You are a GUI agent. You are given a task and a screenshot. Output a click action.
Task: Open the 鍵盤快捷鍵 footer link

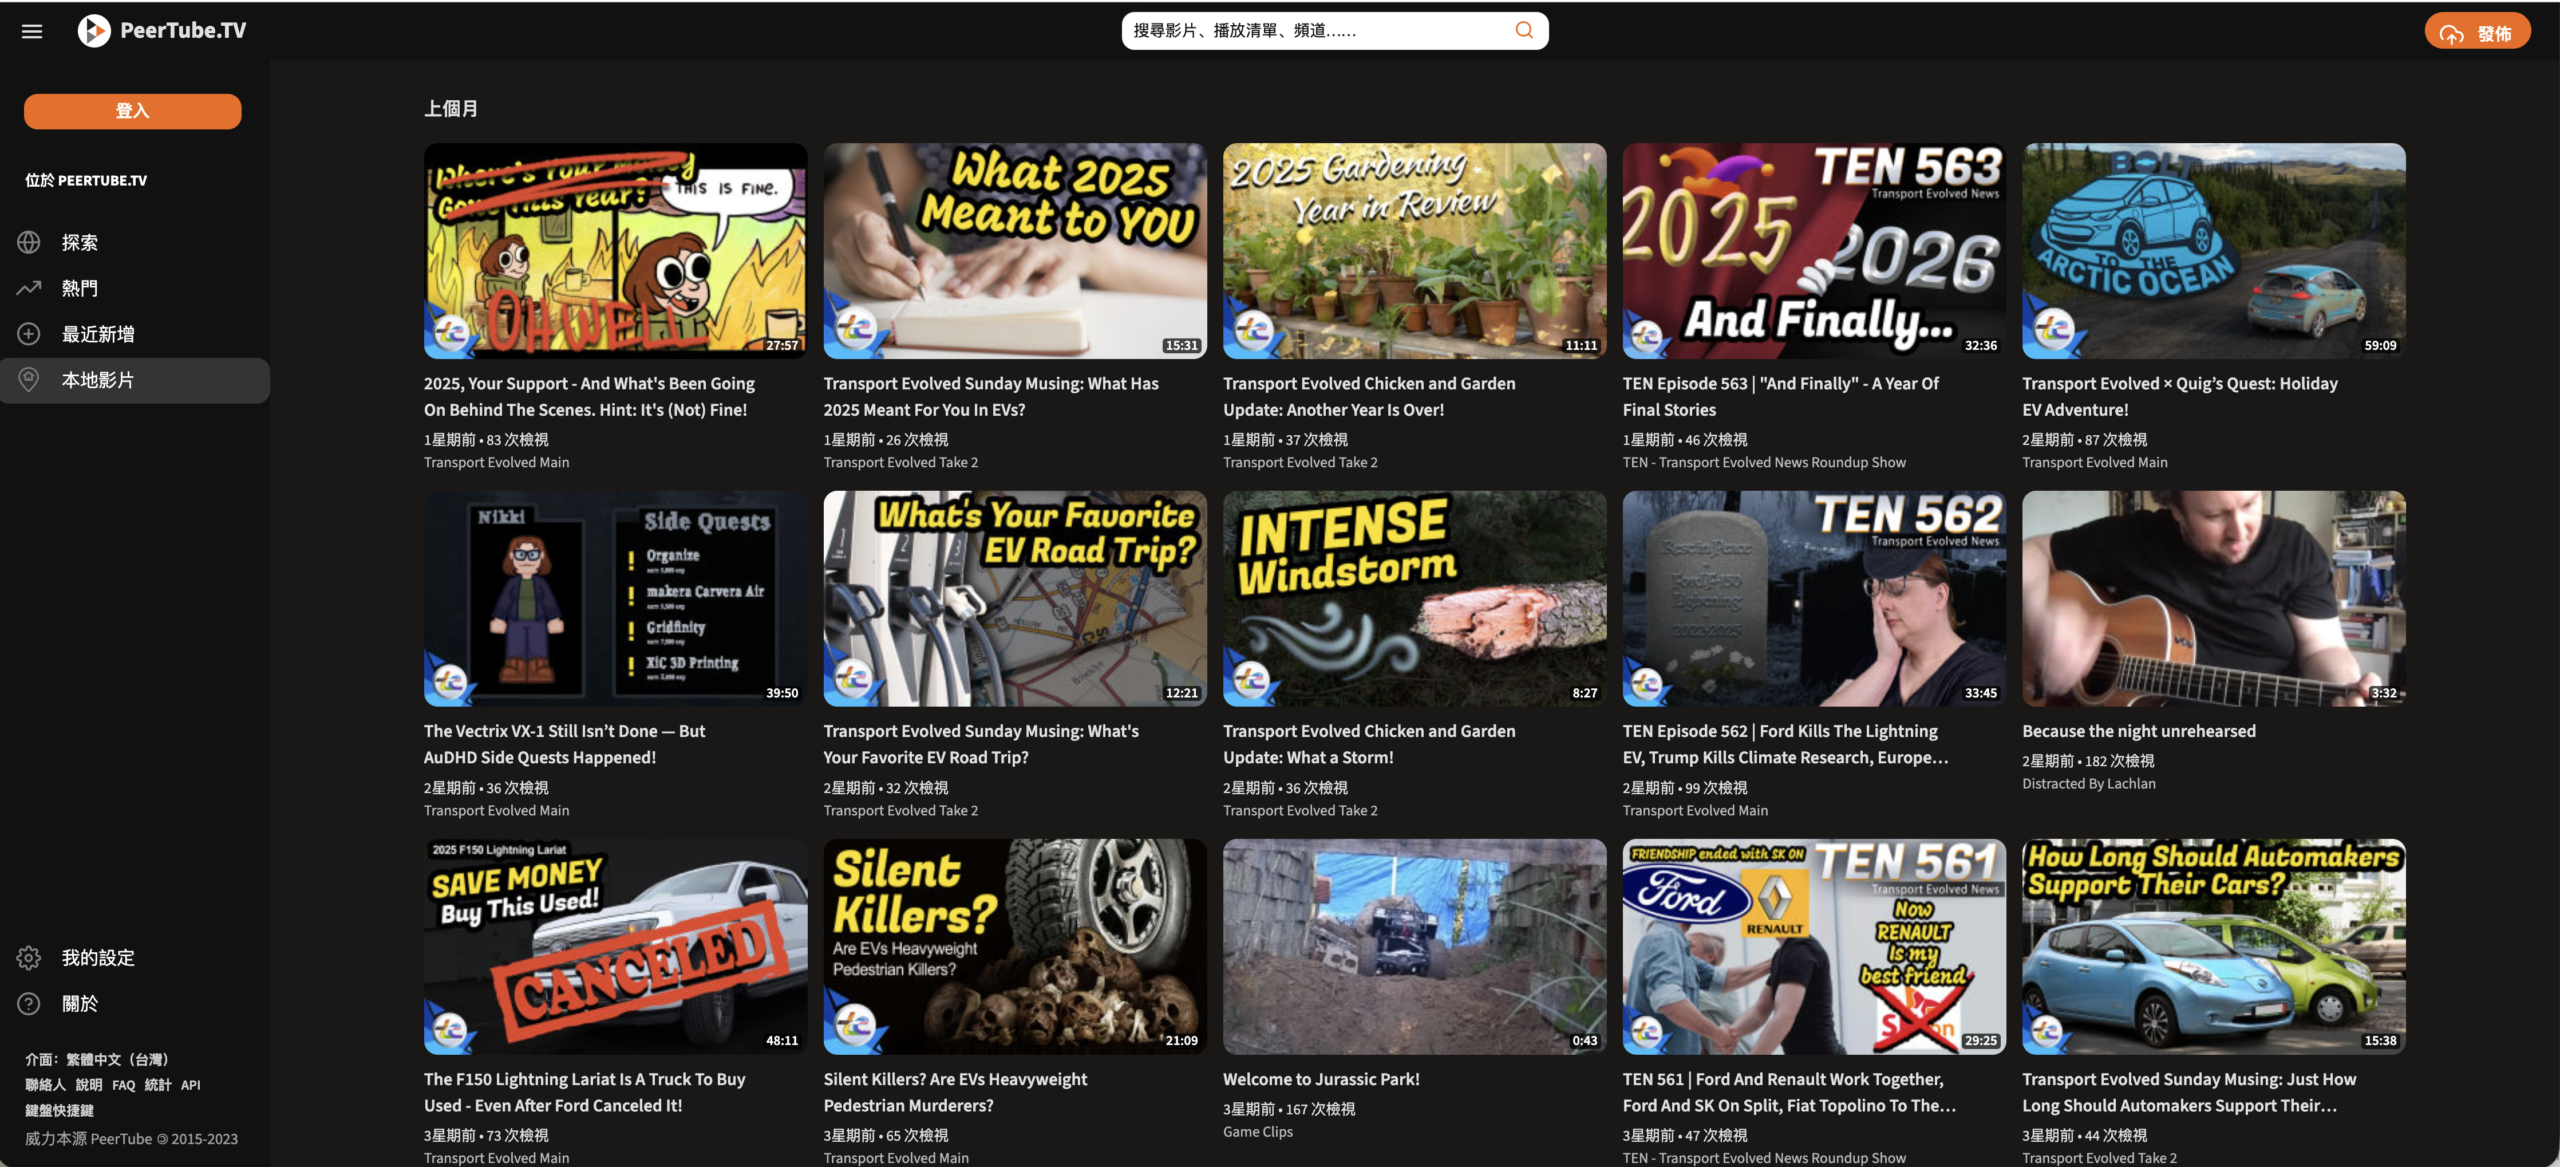(x=59, y=1110)
